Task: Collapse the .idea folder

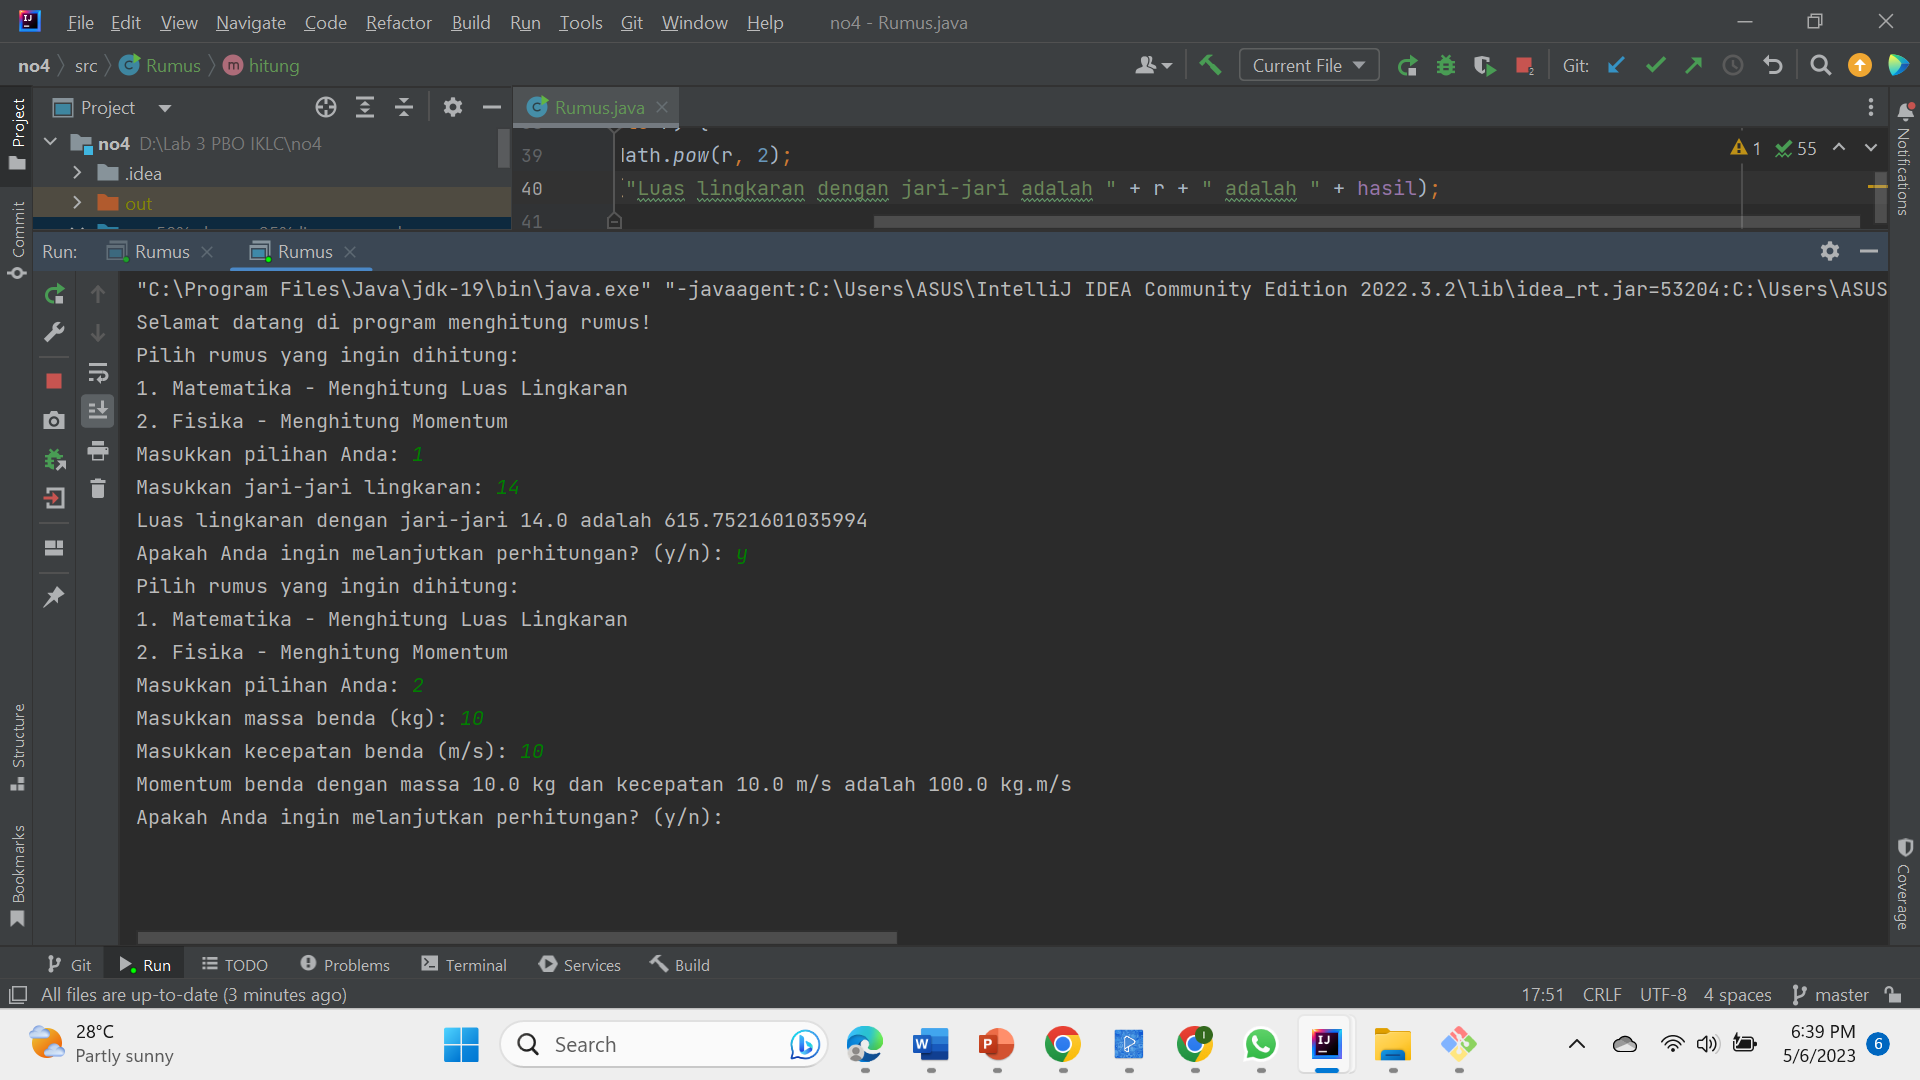Action: click(x=76, y=173)
